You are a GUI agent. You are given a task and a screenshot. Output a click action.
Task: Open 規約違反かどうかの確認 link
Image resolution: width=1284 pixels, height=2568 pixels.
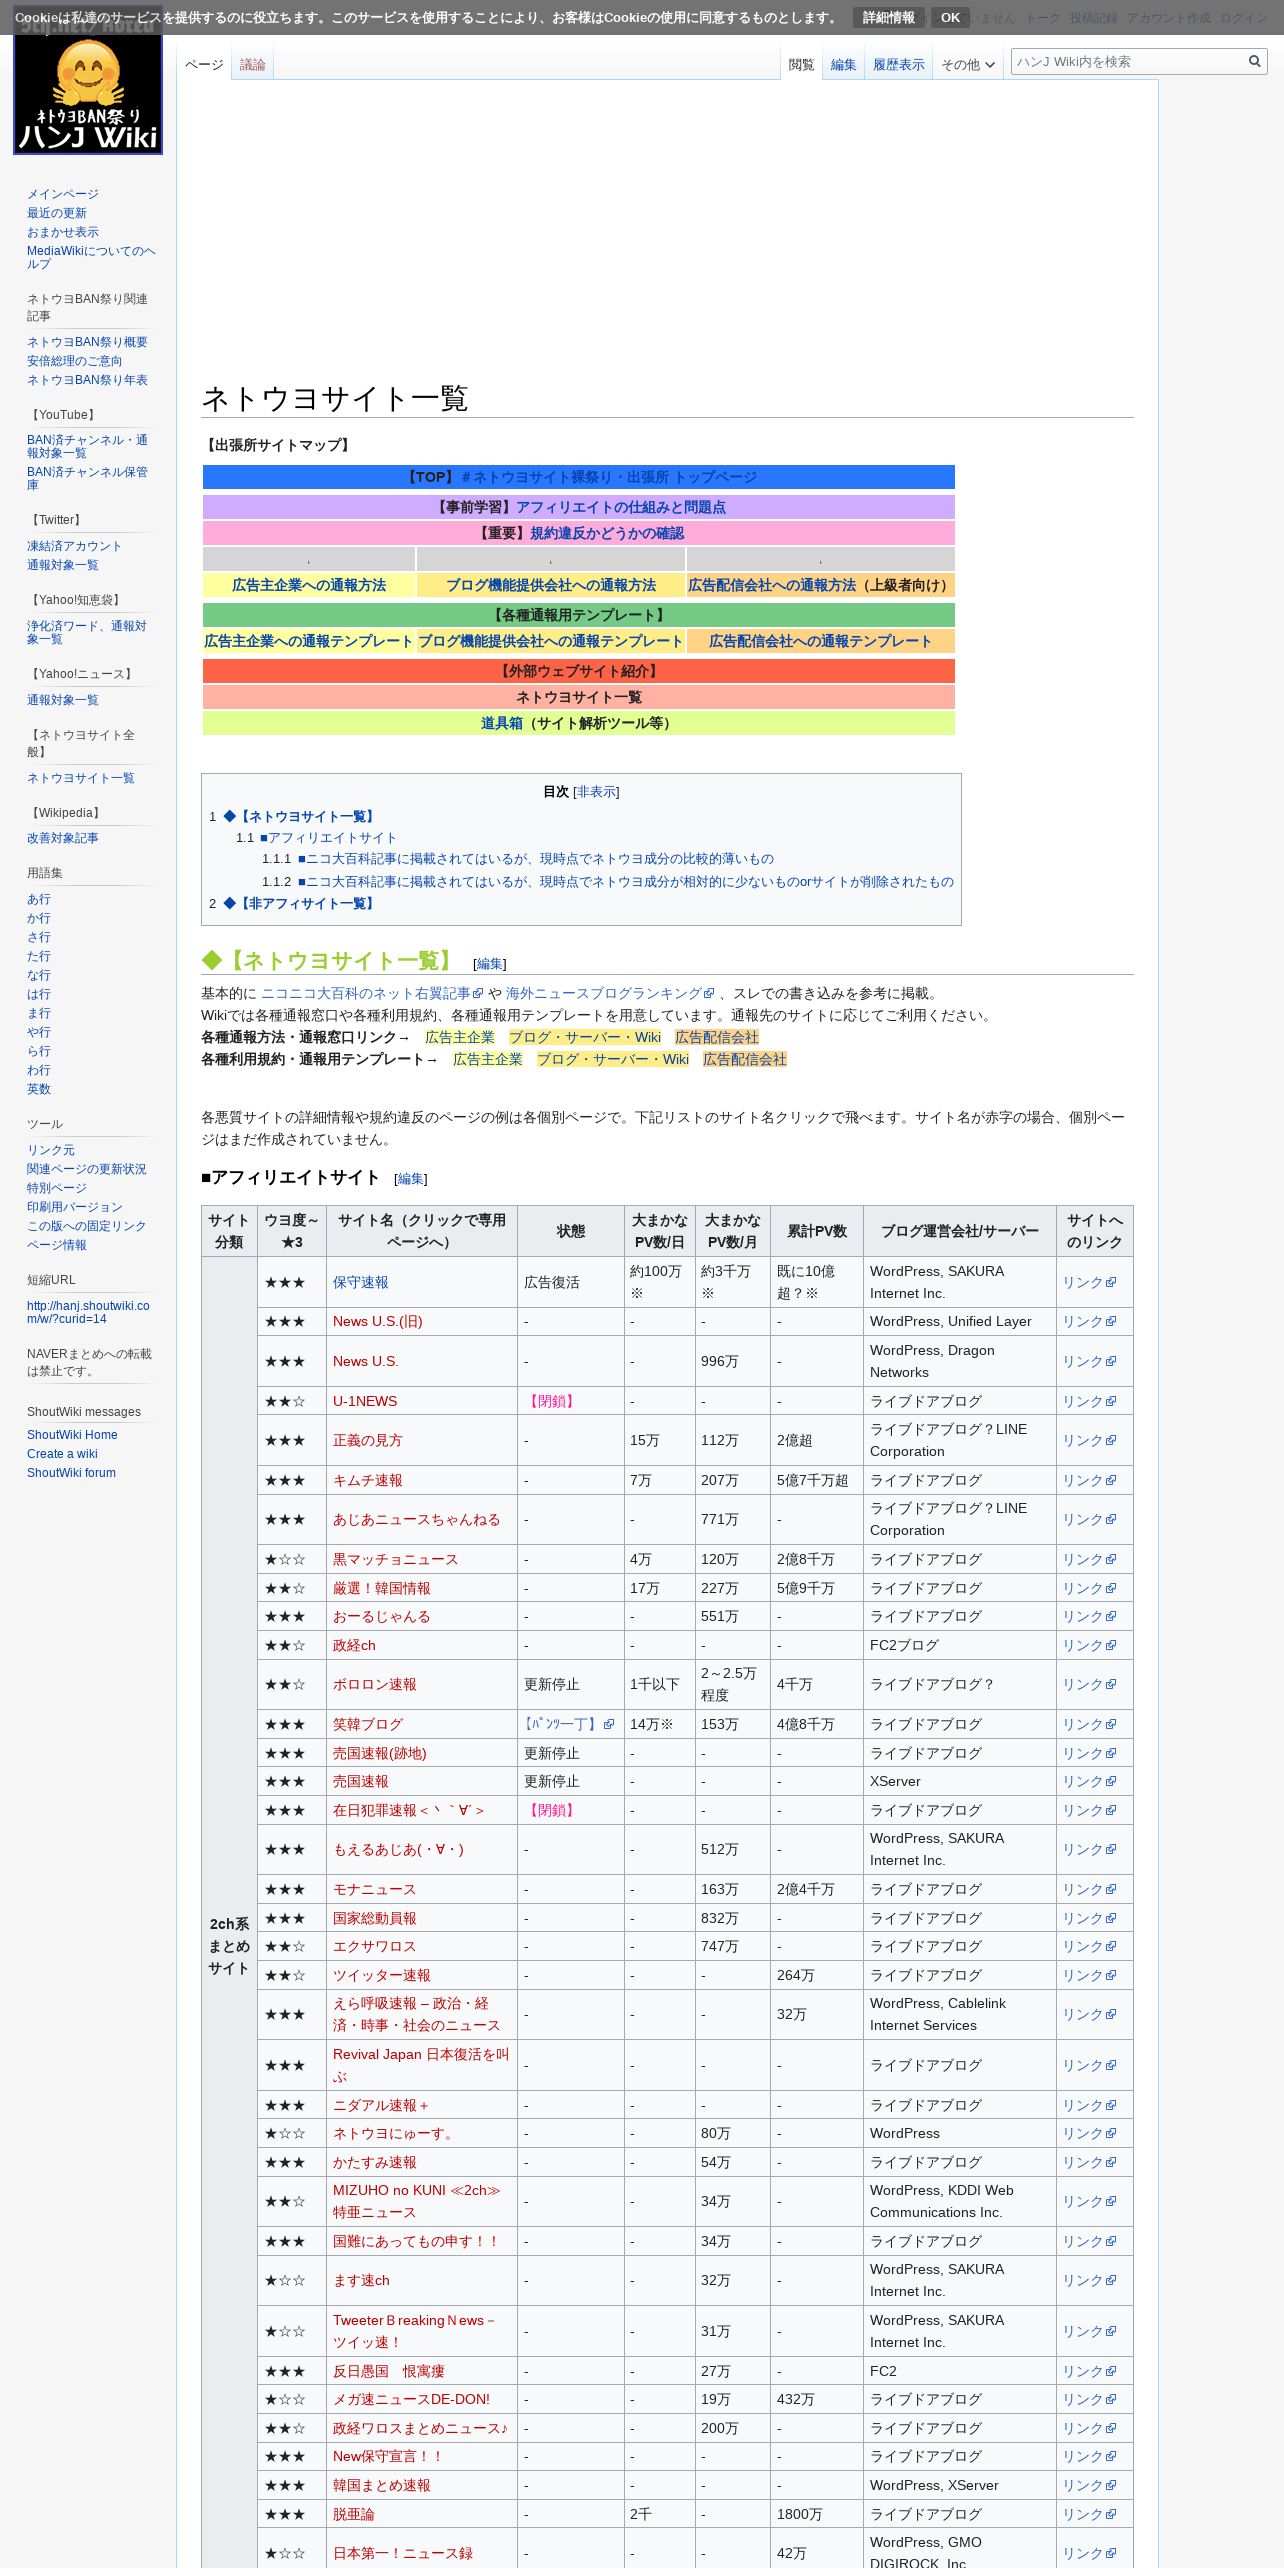coord(607,534)
